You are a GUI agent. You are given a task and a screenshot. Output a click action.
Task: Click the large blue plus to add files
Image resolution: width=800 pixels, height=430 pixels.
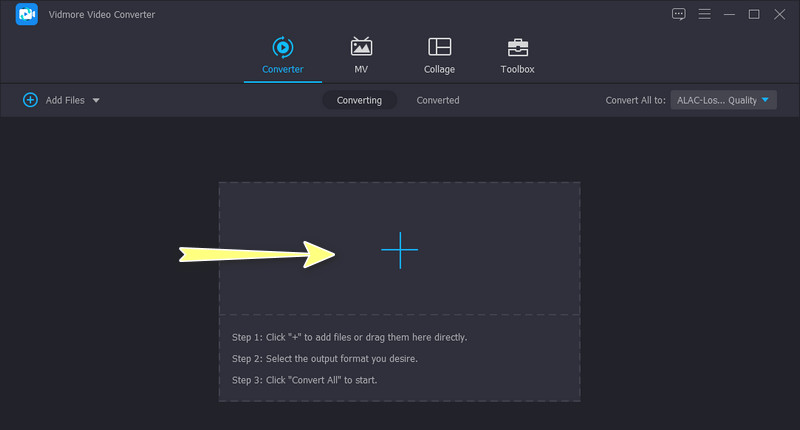point(399,250)
